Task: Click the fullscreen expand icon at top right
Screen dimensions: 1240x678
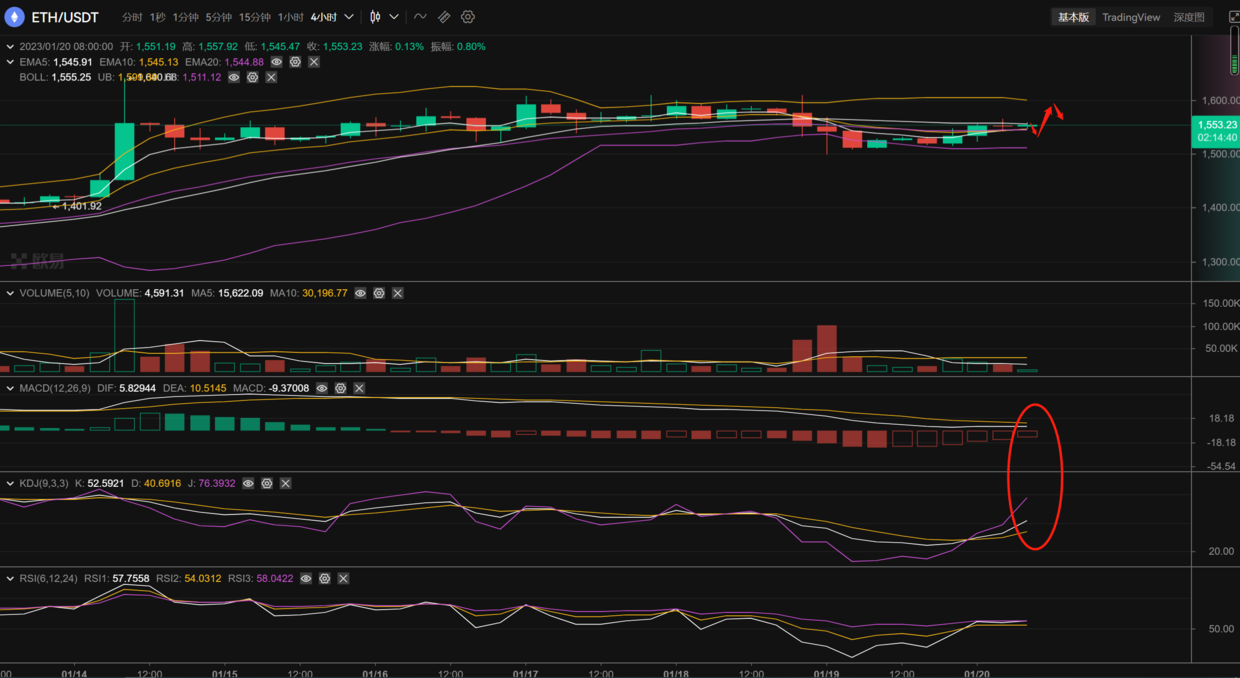Action: coord(1234,17)
